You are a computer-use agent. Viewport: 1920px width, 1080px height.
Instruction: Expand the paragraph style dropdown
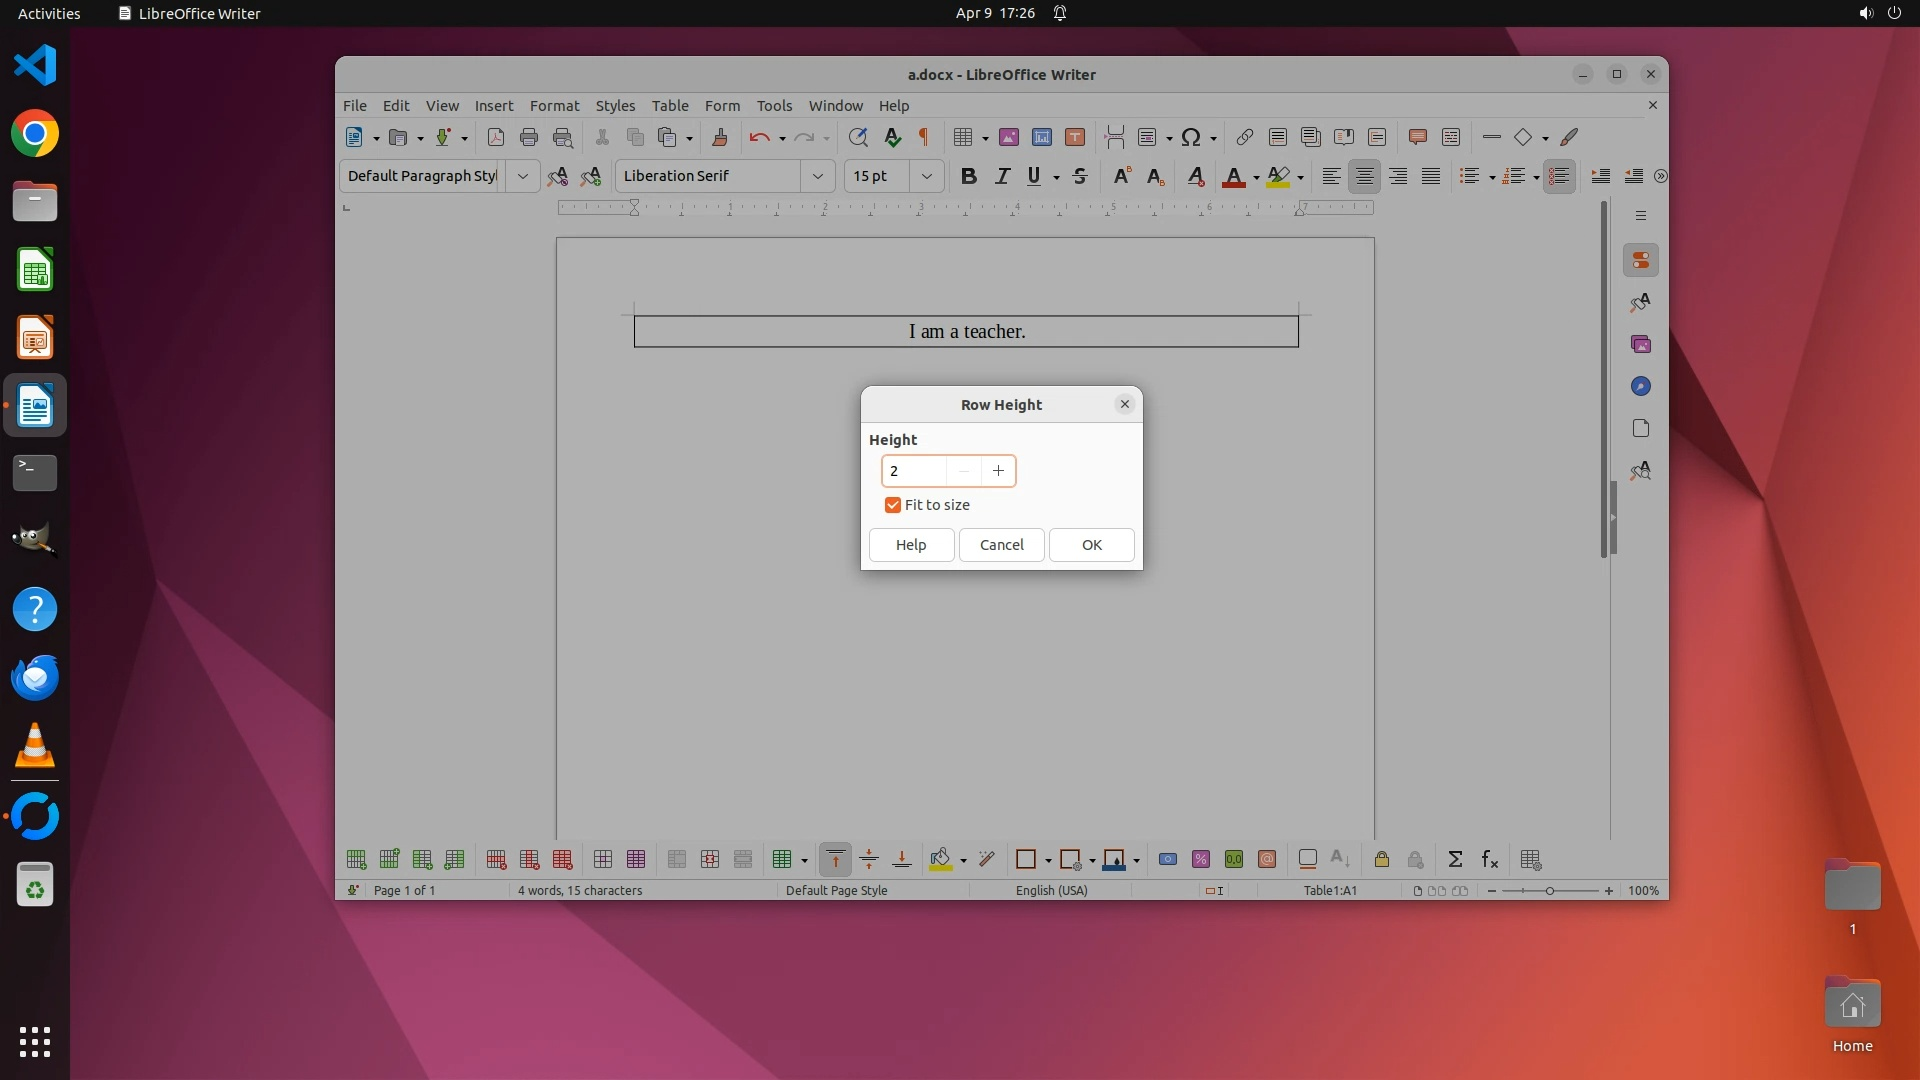[x=522, y=176]
